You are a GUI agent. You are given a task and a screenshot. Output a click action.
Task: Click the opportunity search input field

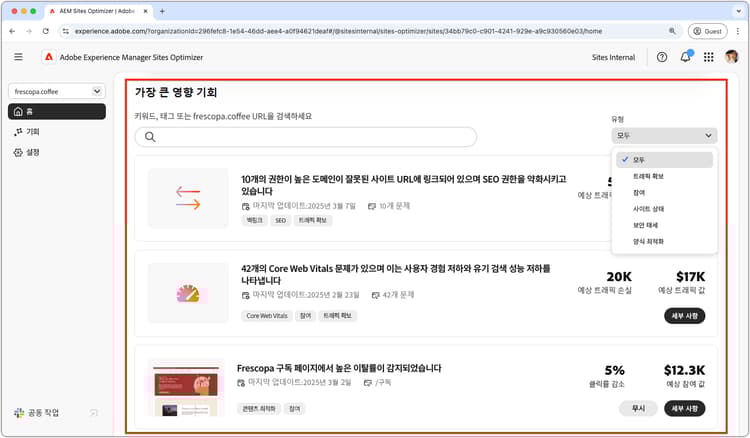[x=306, y=137]
